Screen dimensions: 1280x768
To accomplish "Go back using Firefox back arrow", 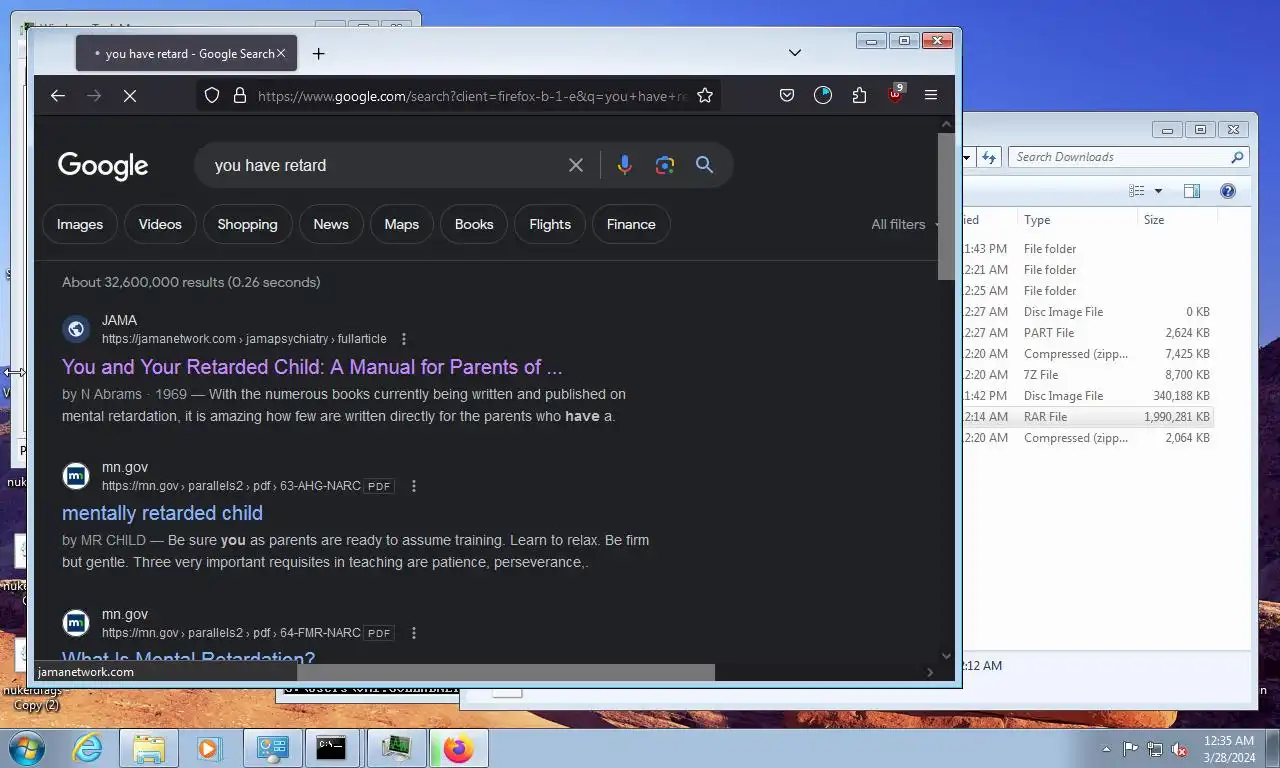I will pos(58,95).
